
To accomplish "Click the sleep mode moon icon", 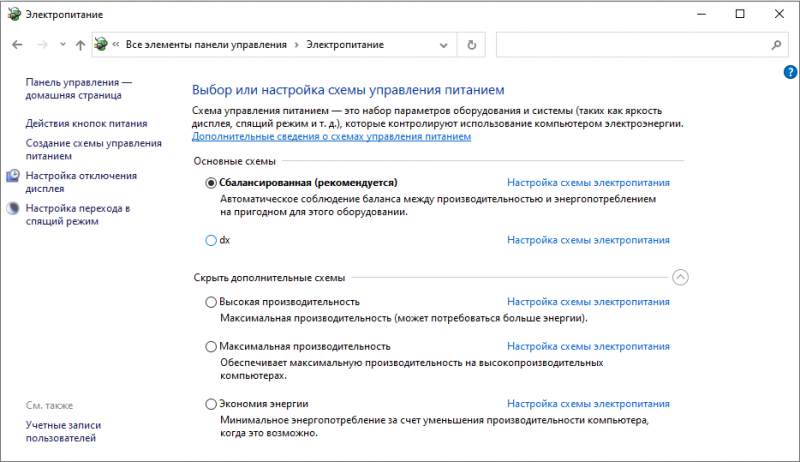I will (x=13, y=208).
